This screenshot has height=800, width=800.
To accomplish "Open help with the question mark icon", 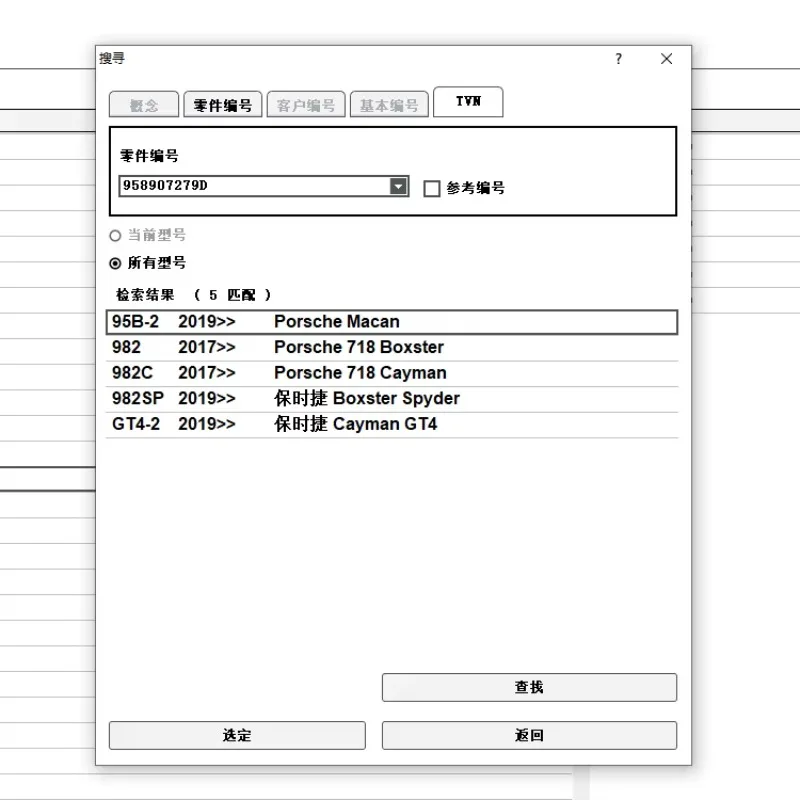I will click(x=618, y=59).
